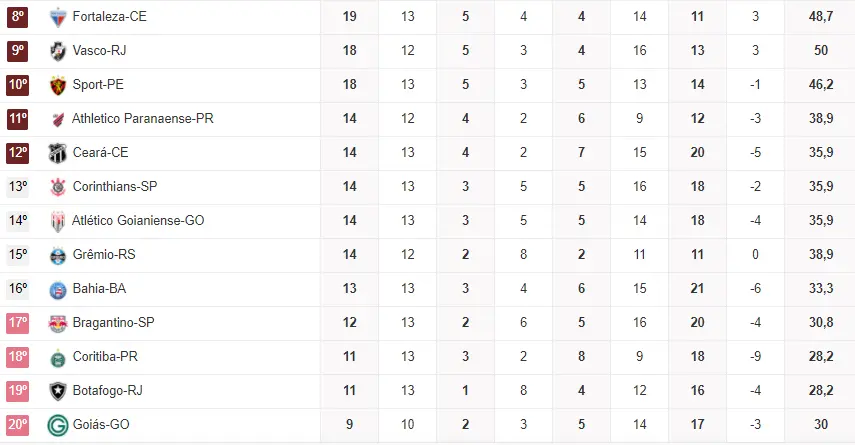This screenshot has height=445, width=855.
Task: Click the 12º position badge
Action: [18, 153]
